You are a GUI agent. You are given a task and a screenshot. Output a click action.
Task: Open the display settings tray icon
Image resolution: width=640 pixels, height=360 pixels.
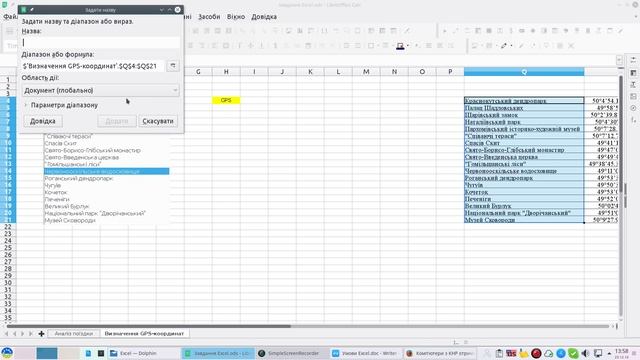point(598,353)
